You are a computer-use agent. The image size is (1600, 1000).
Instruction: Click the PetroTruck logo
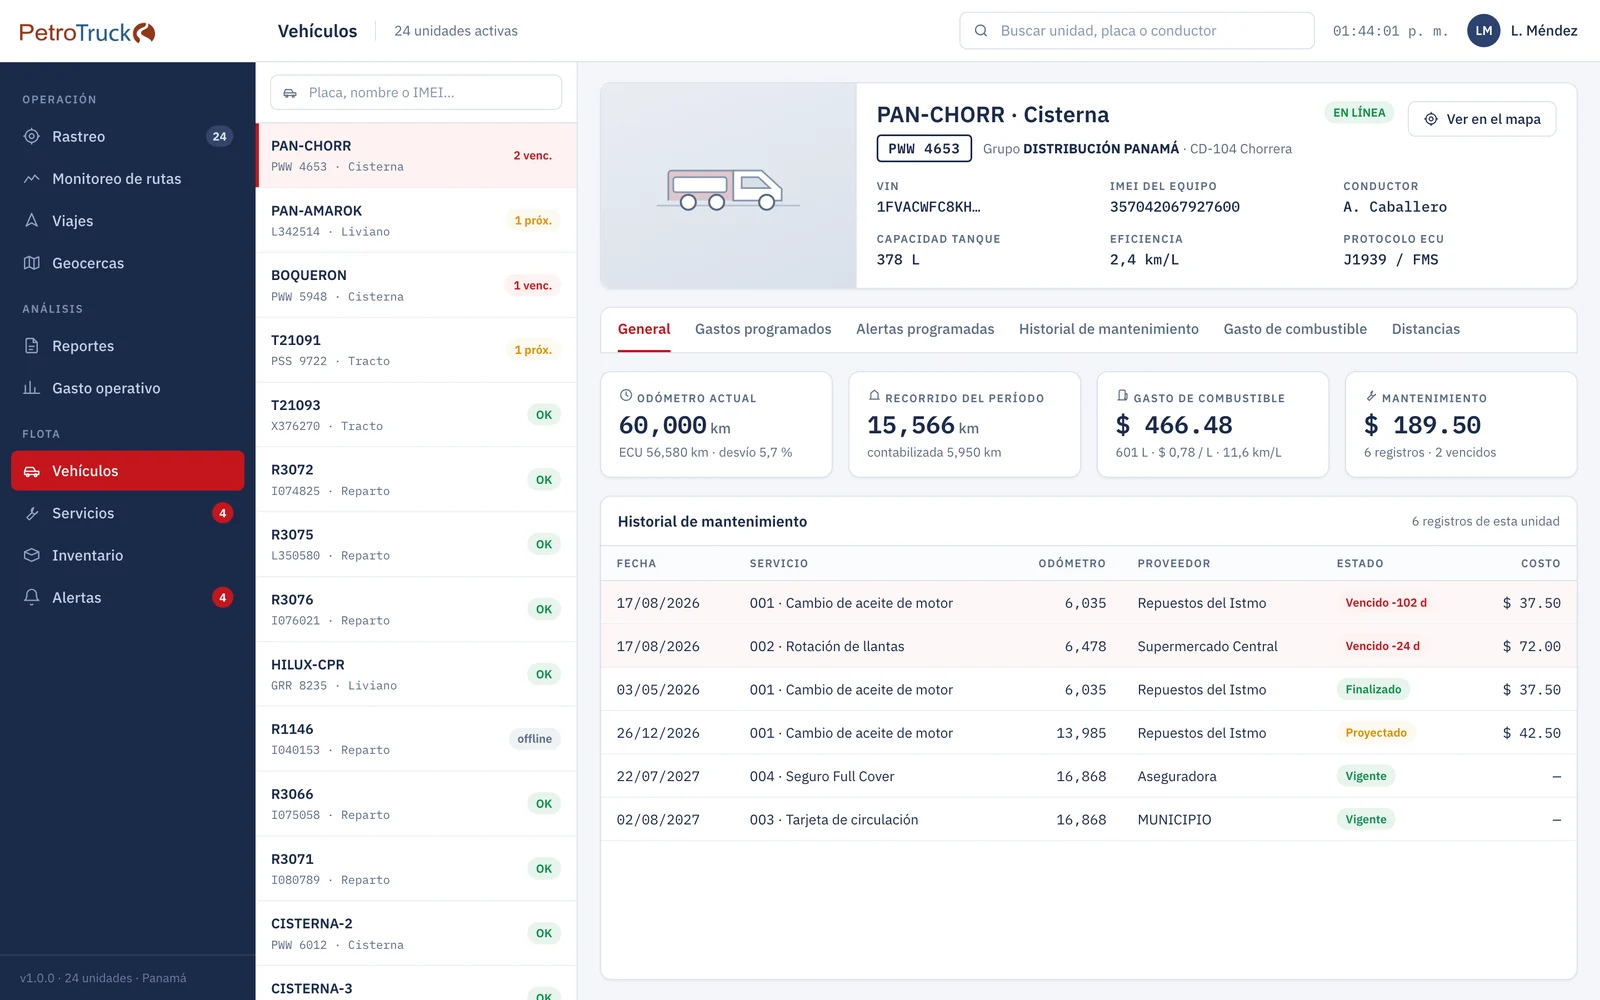[x=87, y=32]
